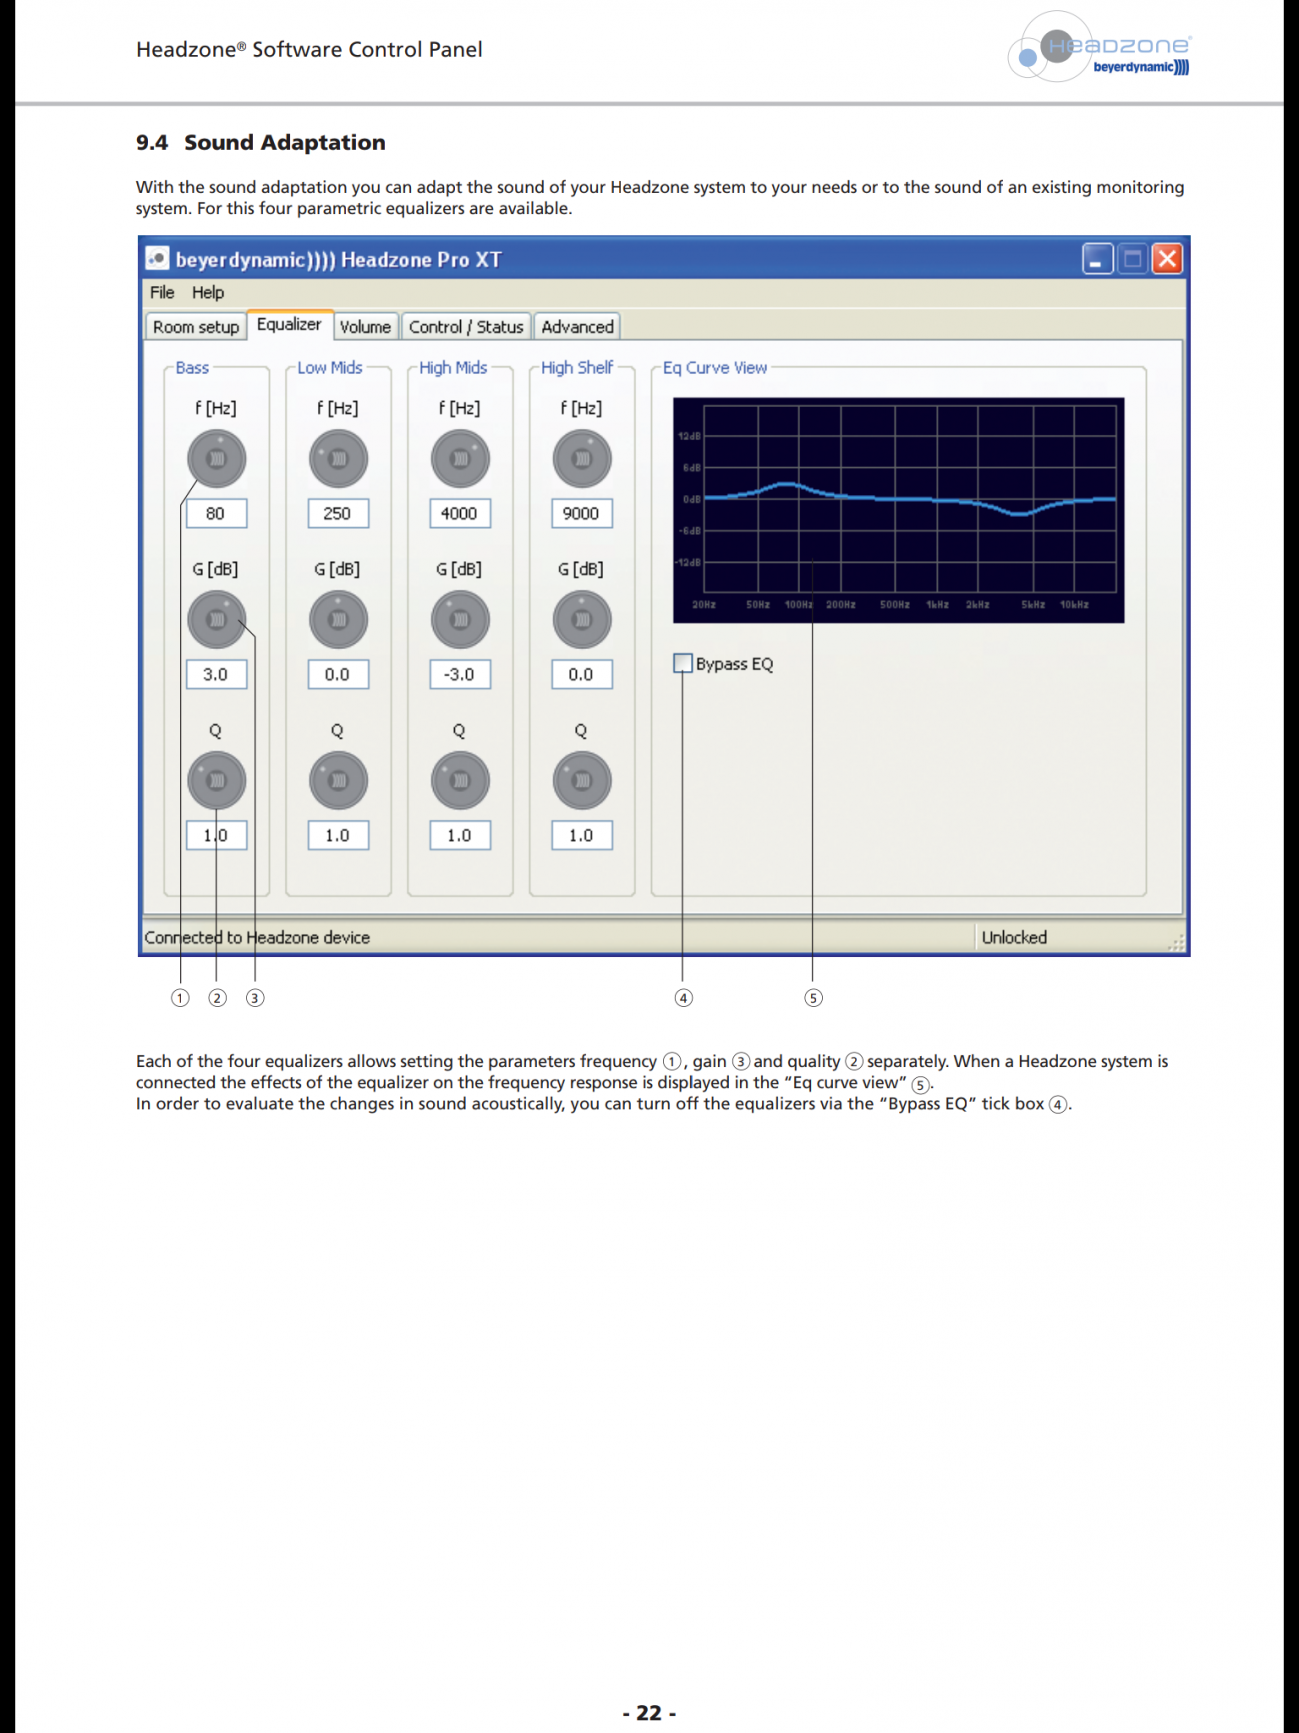Click the Bass Q value field
Viewport: 1299px width, 1733px height.
[216, 835]
